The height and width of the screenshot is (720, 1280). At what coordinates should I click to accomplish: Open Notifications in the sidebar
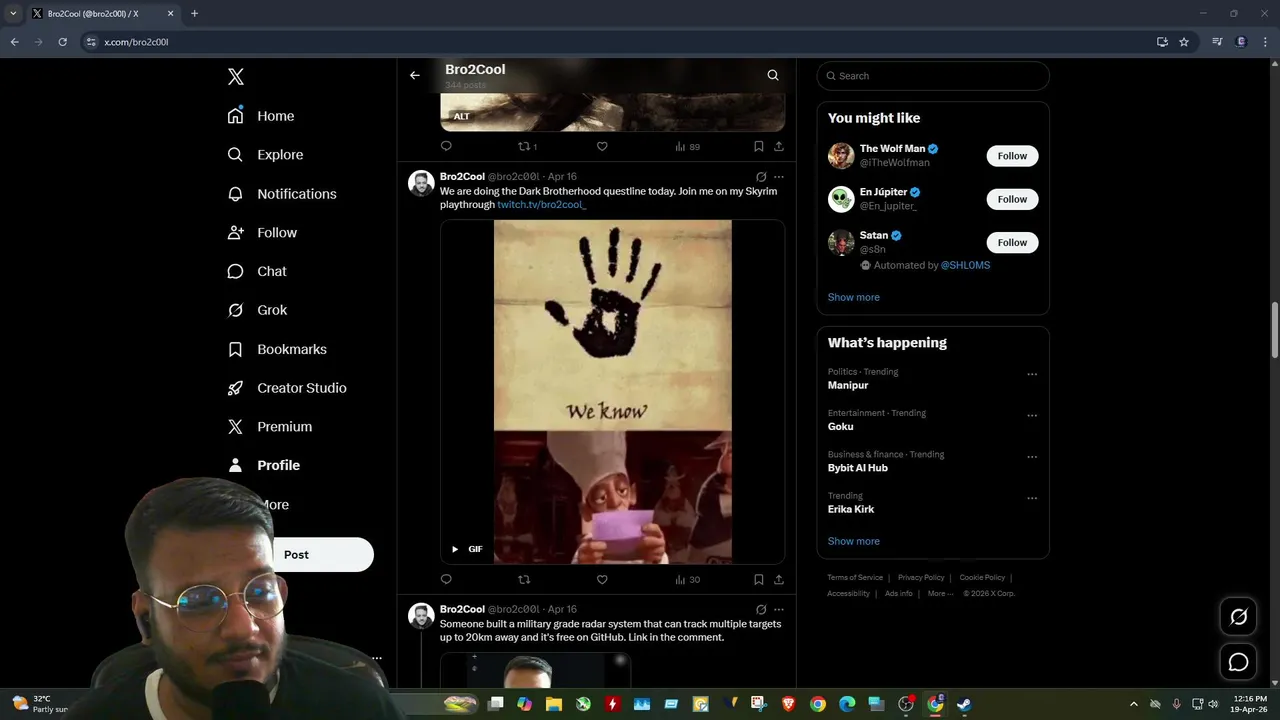282,194
